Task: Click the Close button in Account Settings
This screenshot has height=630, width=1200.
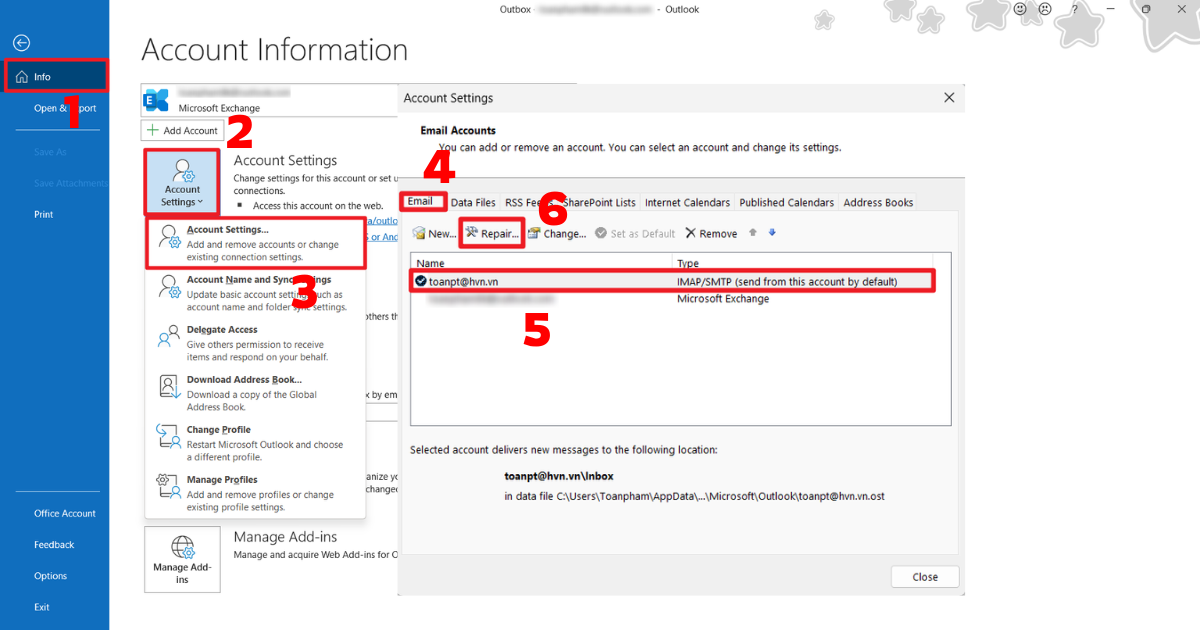Action: [x=925, y=576]
